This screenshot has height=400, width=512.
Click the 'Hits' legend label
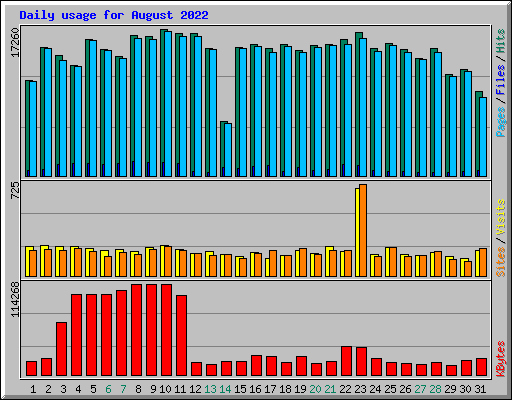pos(501,41)
